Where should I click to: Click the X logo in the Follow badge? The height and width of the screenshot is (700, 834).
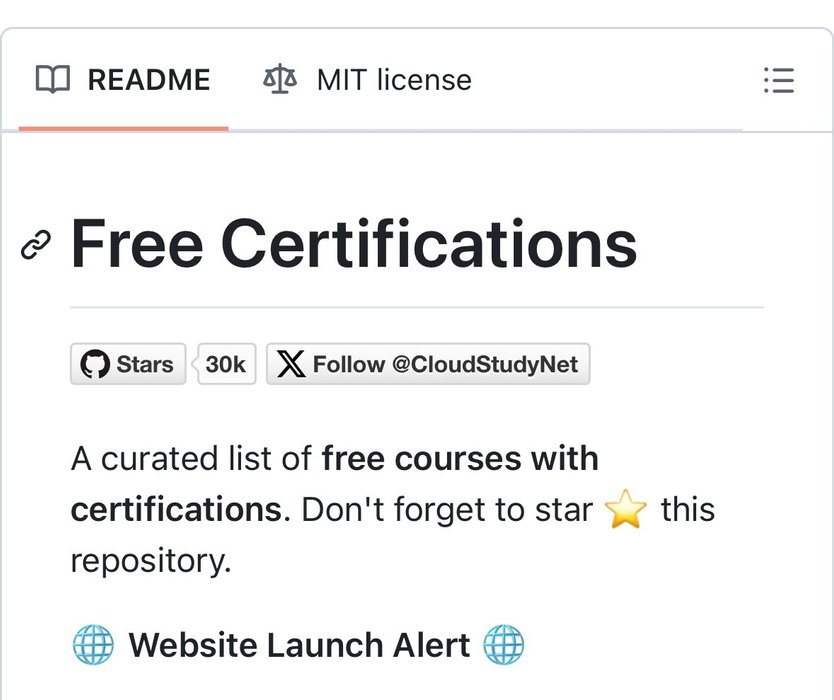click(x=291, y=364)
